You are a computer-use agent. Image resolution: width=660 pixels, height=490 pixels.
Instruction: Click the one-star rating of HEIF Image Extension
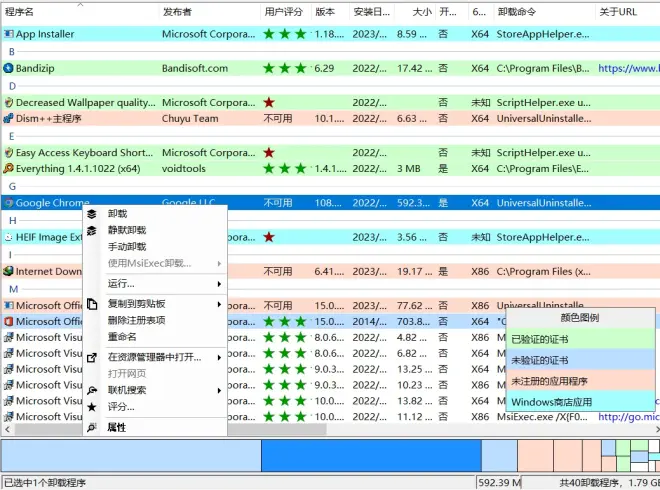click(269, 237)
